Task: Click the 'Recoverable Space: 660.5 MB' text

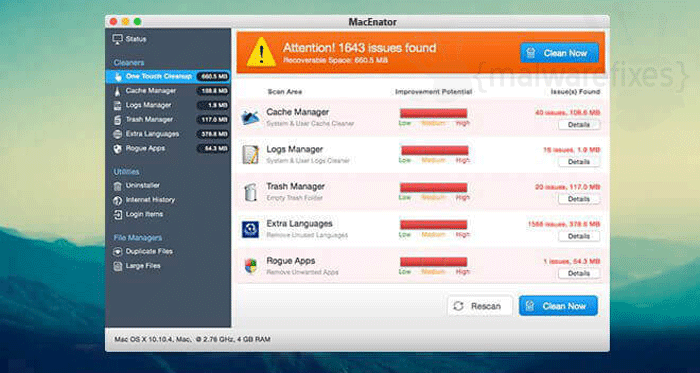Action: point(335,60)
